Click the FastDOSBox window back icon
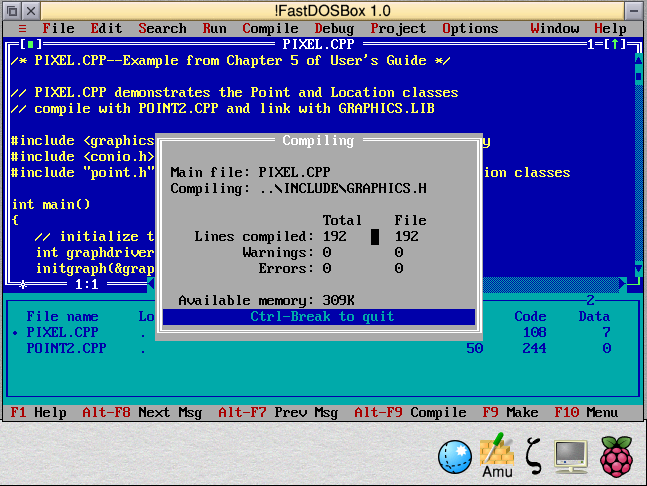 coord(13,11)
